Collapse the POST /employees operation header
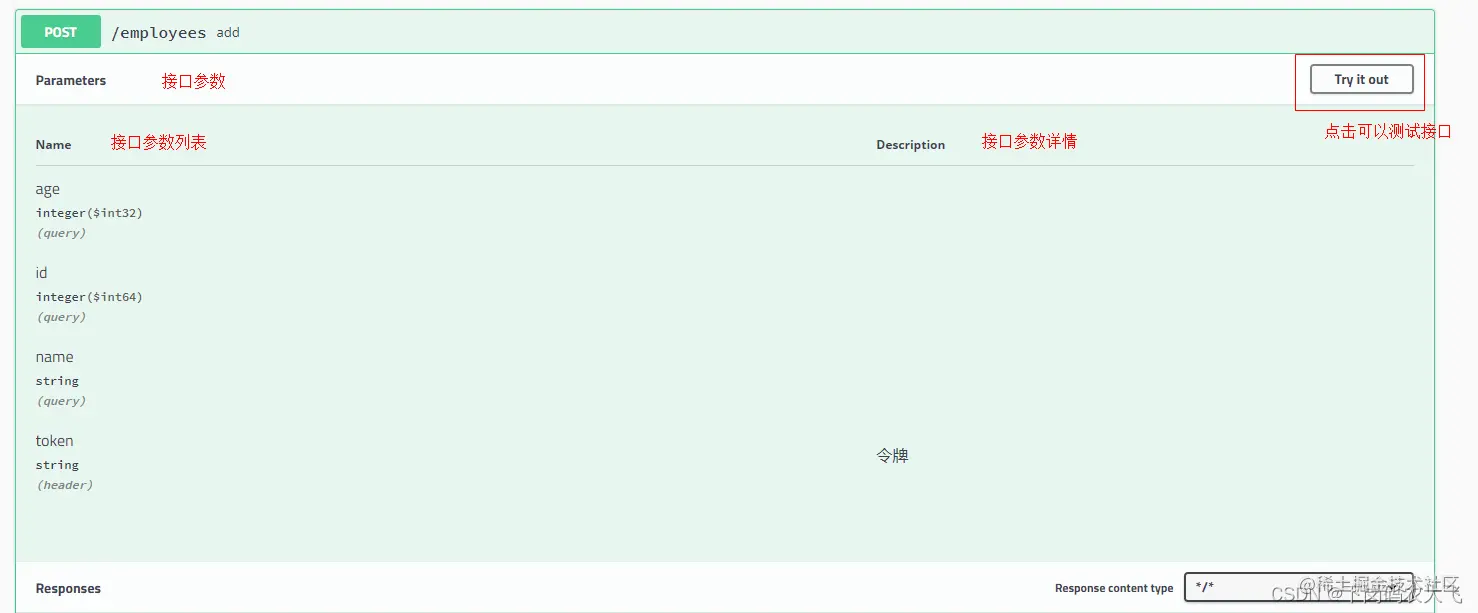The height and width of the screenshot is (613, 1478). click(x=725, y=32)
